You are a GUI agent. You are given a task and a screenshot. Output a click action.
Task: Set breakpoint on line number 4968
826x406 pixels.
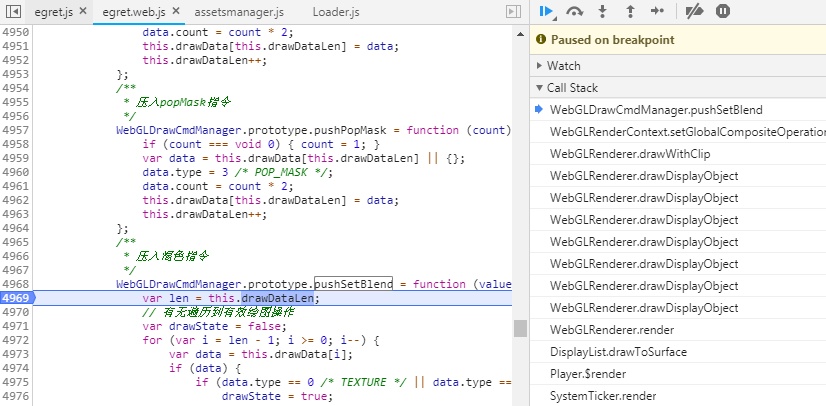(x=16, y=284)
